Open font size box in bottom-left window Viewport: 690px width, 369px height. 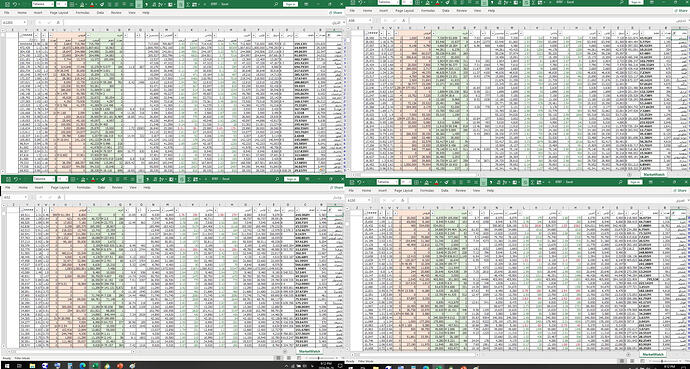click(x=62, y=179)
